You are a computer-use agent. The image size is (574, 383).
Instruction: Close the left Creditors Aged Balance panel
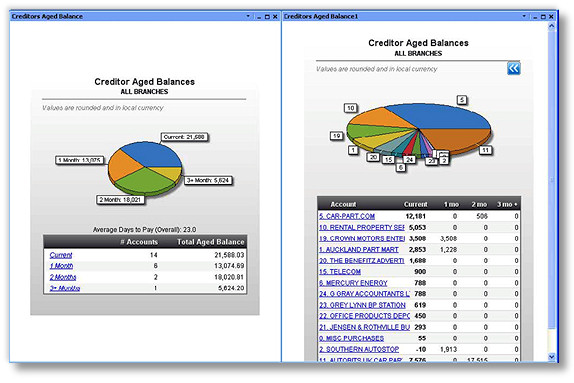pos(275,16)
